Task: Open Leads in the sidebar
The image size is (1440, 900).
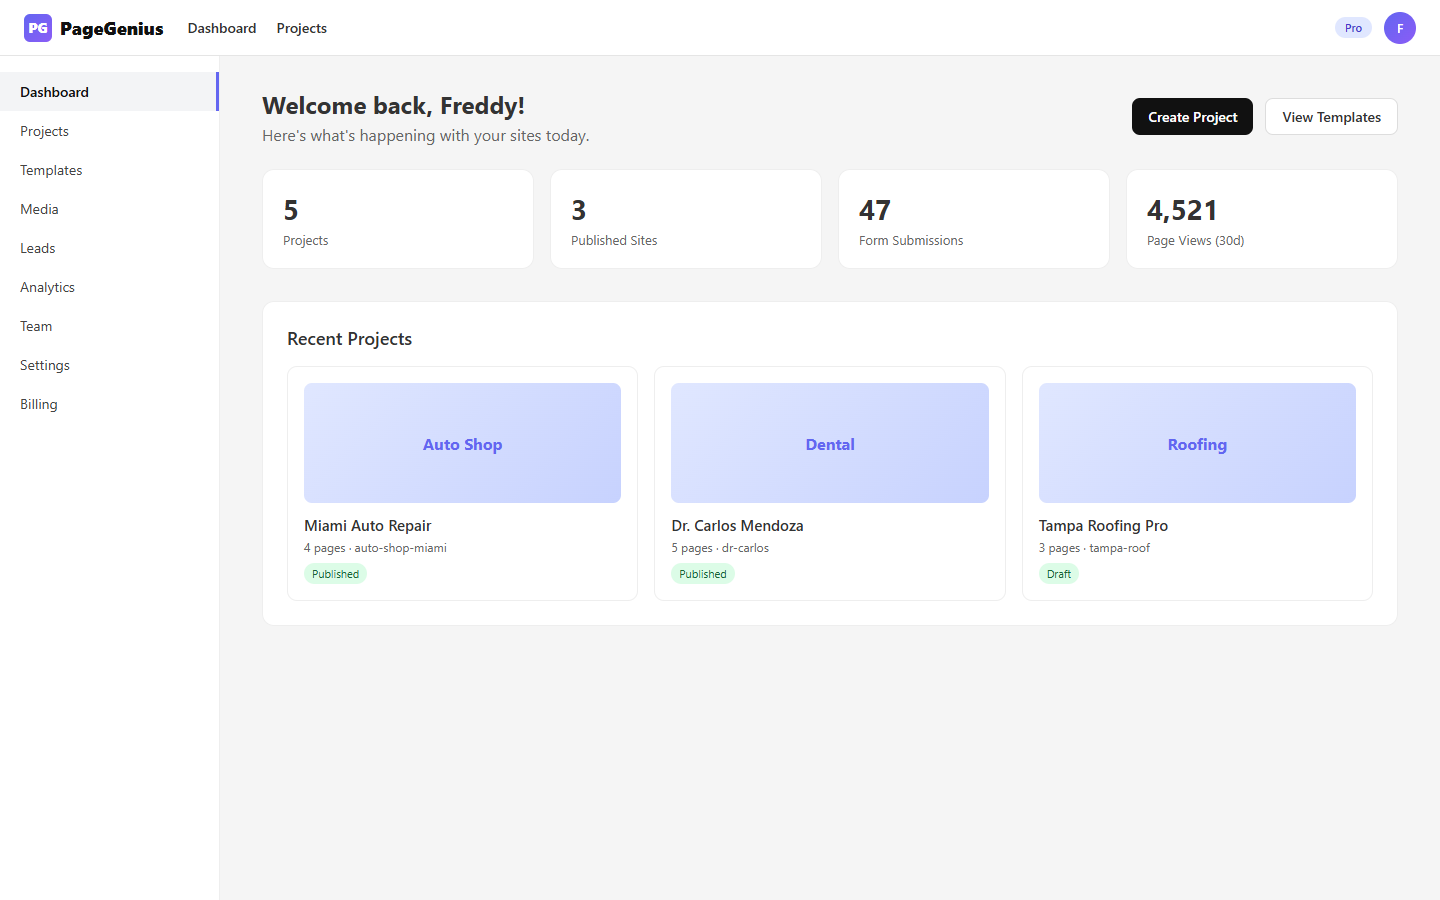Action: (109, 248)
